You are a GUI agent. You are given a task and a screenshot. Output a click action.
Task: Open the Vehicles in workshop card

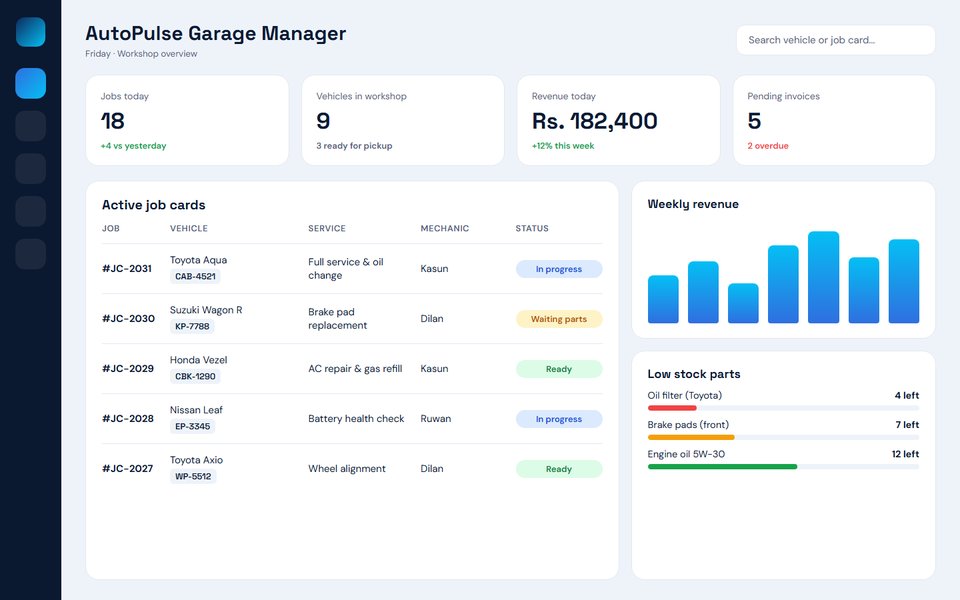[403, 120]
